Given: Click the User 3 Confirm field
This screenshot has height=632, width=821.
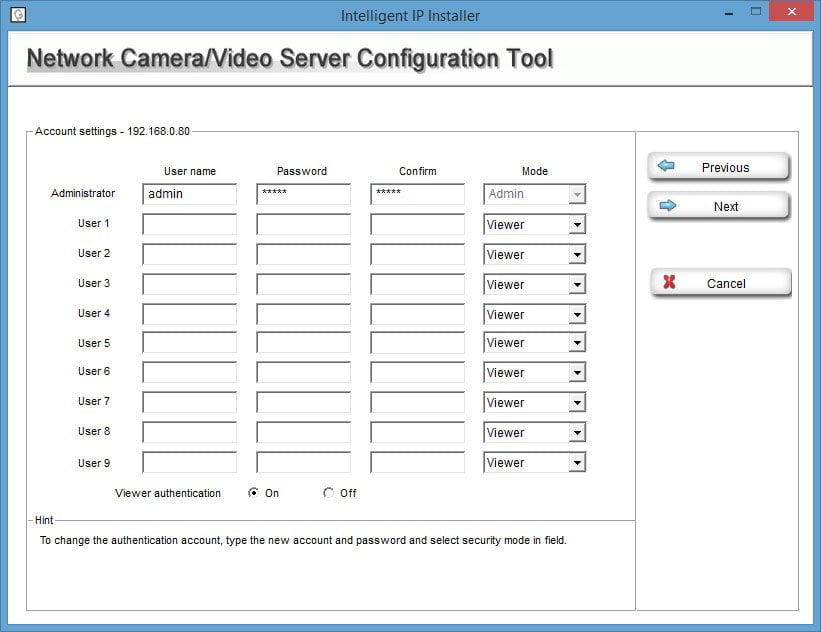Looking at the screenshot, I should click(x=417, y=284).
